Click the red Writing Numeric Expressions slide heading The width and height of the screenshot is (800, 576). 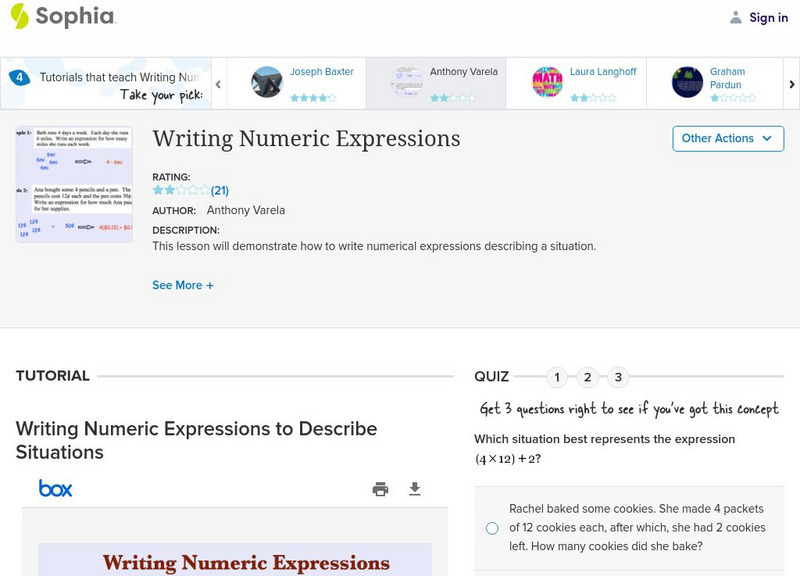click(246, 563)
